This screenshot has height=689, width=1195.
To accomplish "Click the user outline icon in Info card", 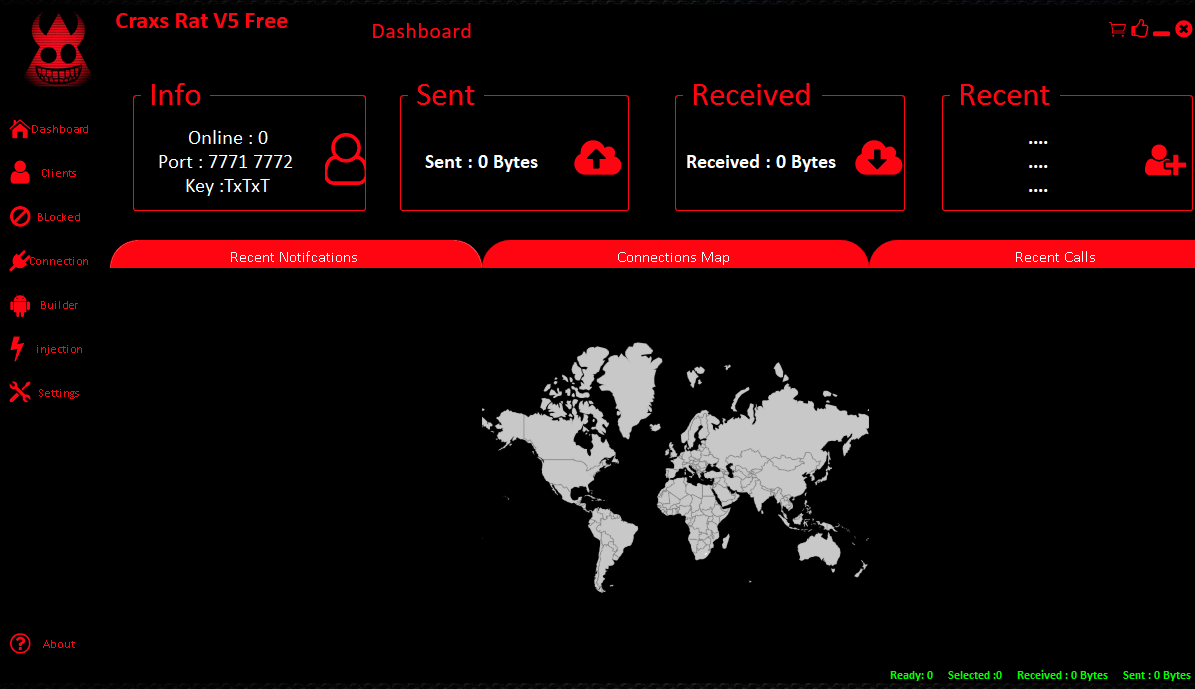I will point(345,159).
